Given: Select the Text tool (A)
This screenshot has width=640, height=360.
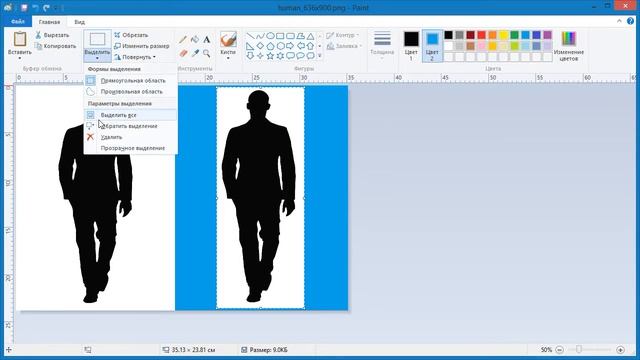Looking at the screenshot, I should 207,40.
